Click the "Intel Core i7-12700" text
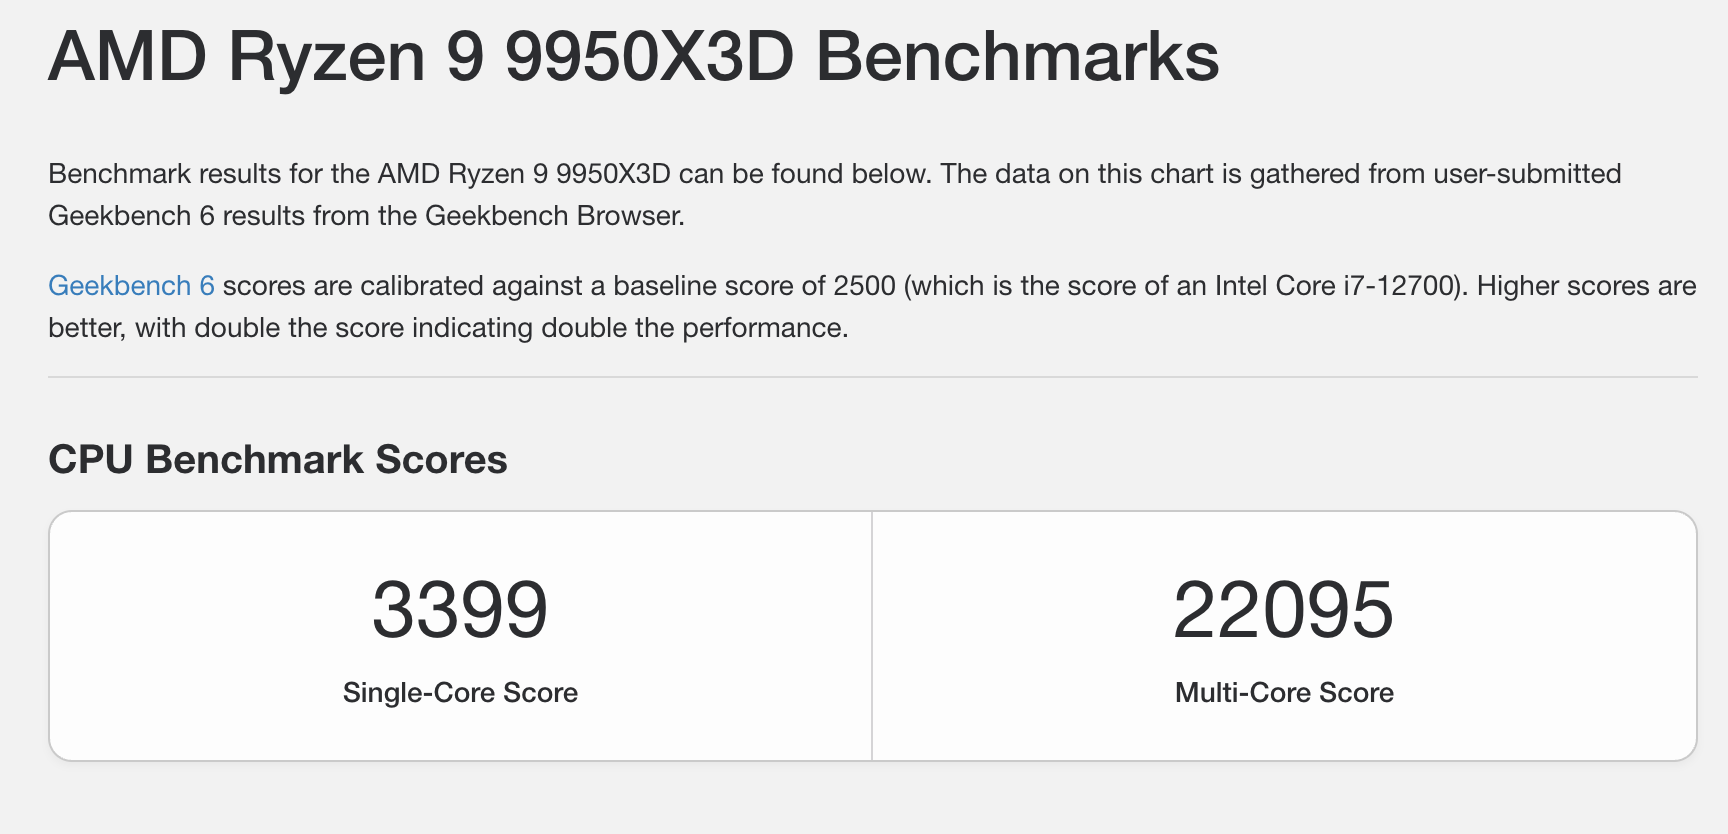 1334,286
